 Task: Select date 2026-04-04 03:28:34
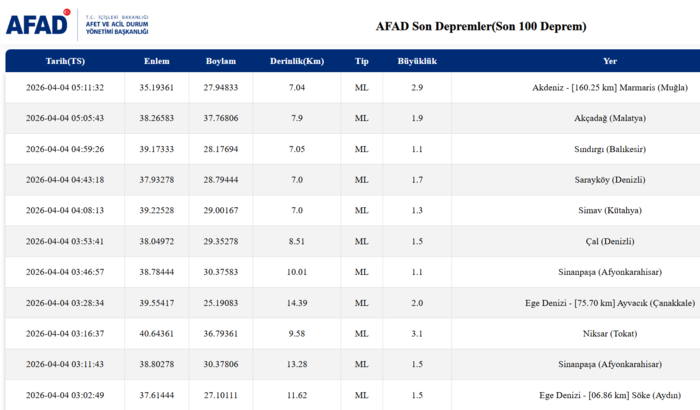tap(65, 303)
